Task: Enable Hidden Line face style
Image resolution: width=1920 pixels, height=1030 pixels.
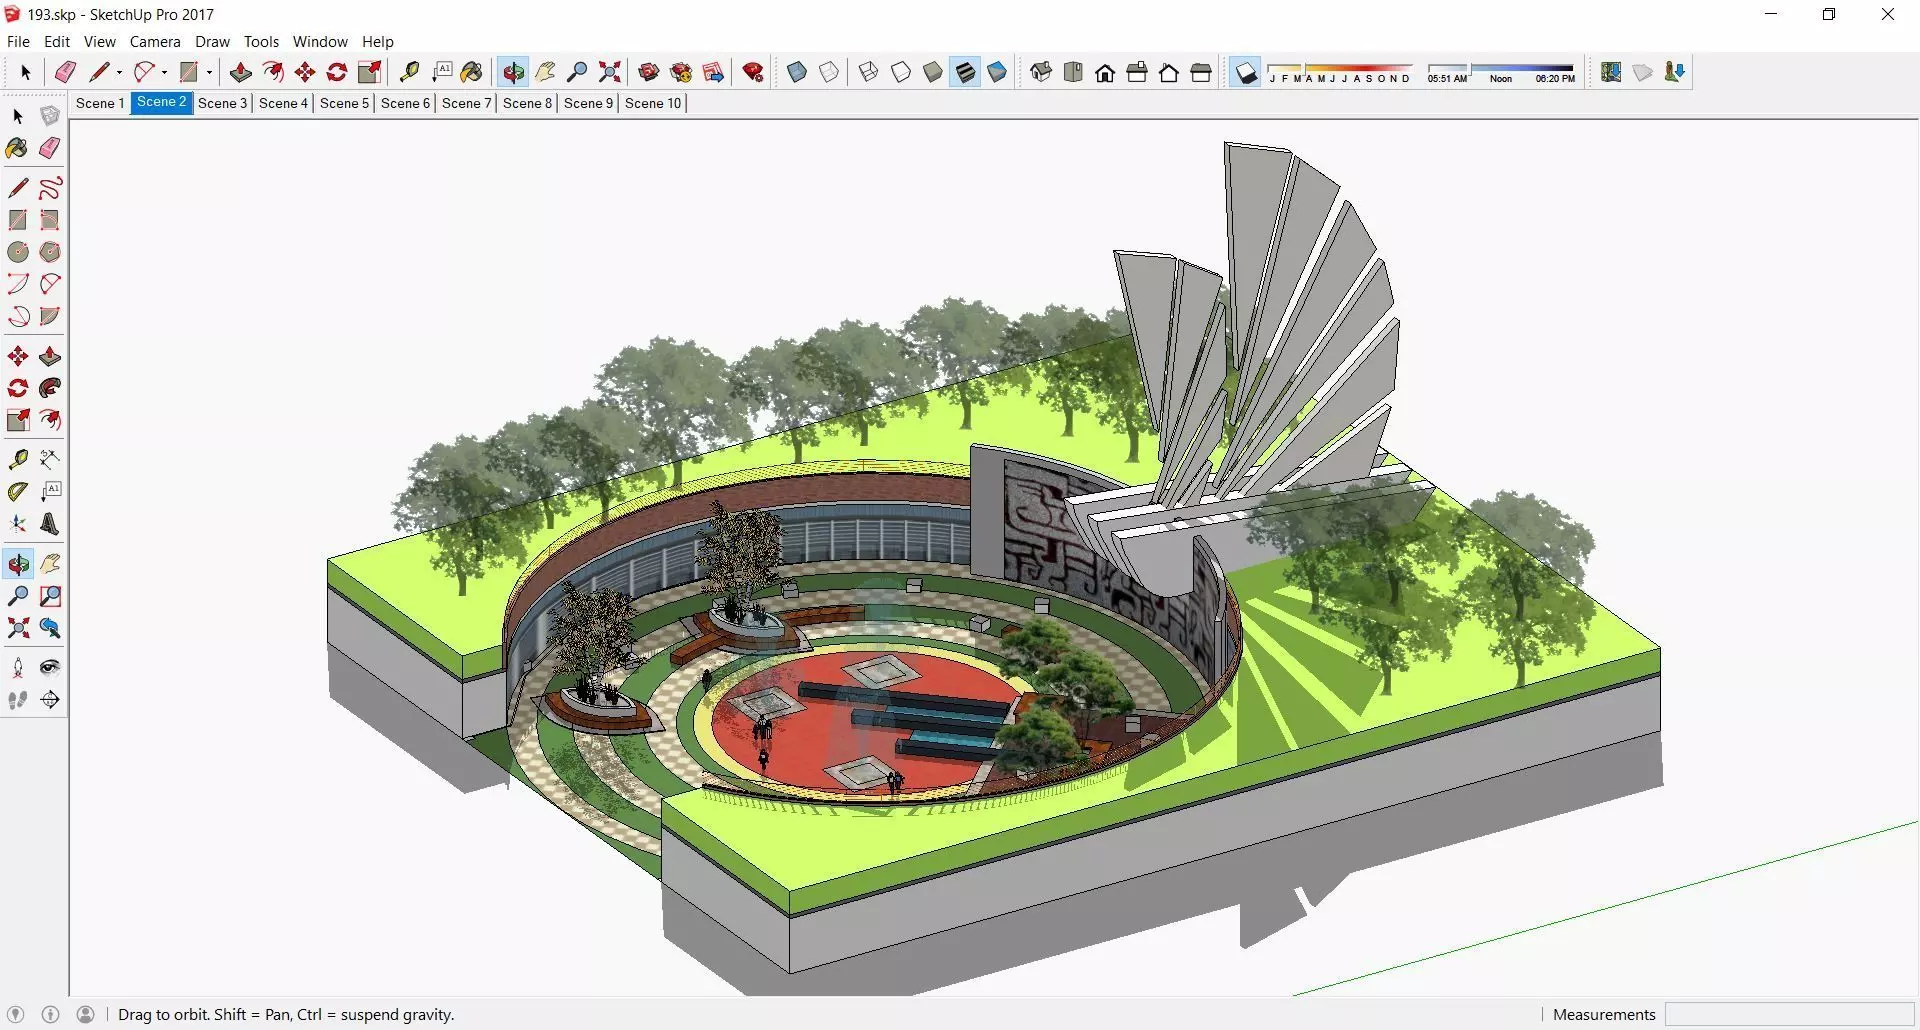Action: 901,72
